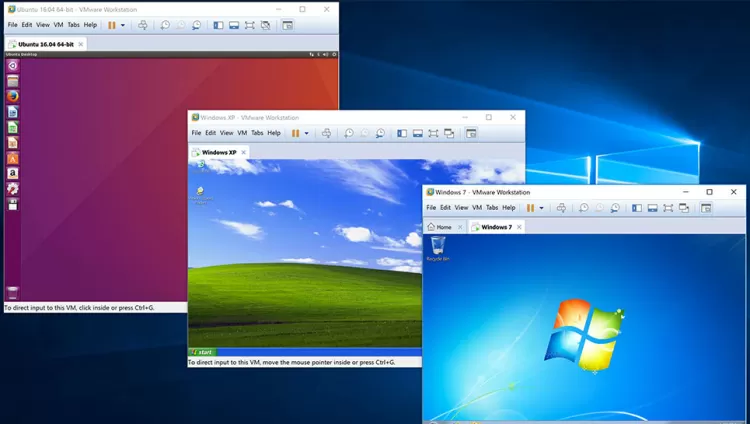Open Ubuntu Dash search launcher icon
The height and width of the screenshot is (424, 750).
13,66
